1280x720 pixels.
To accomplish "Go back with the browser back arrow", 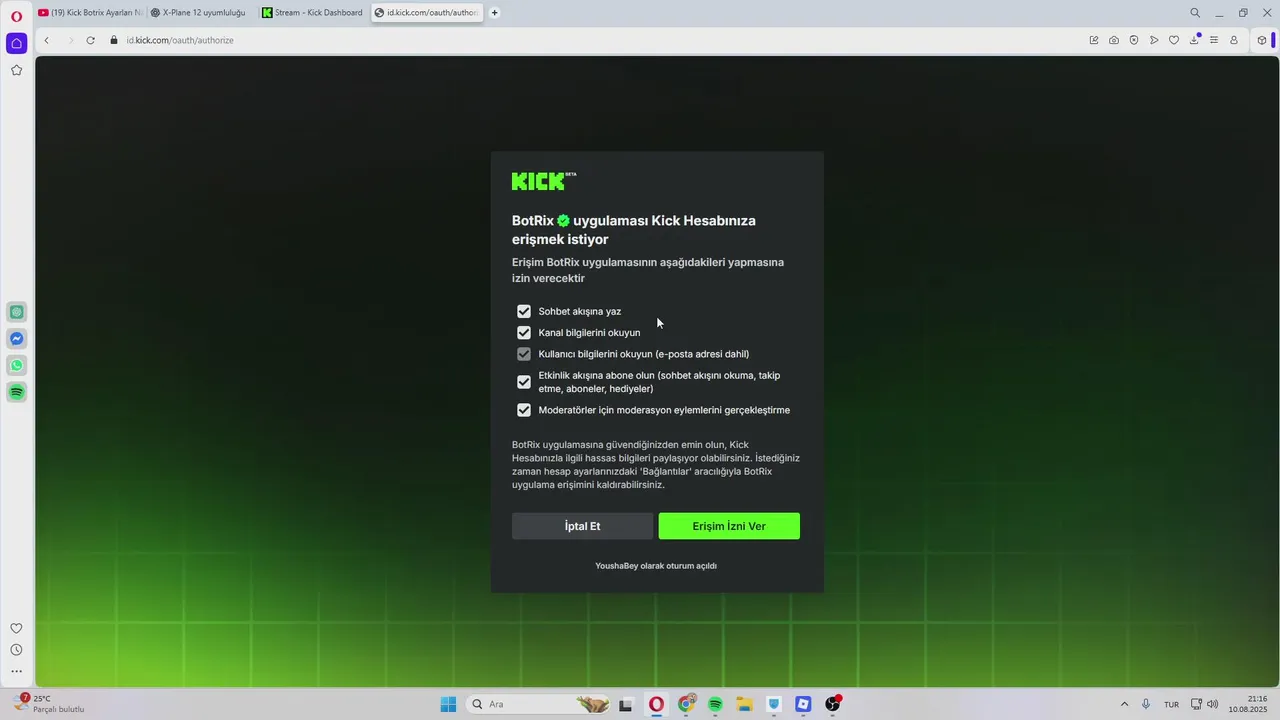I will [46, 40].
